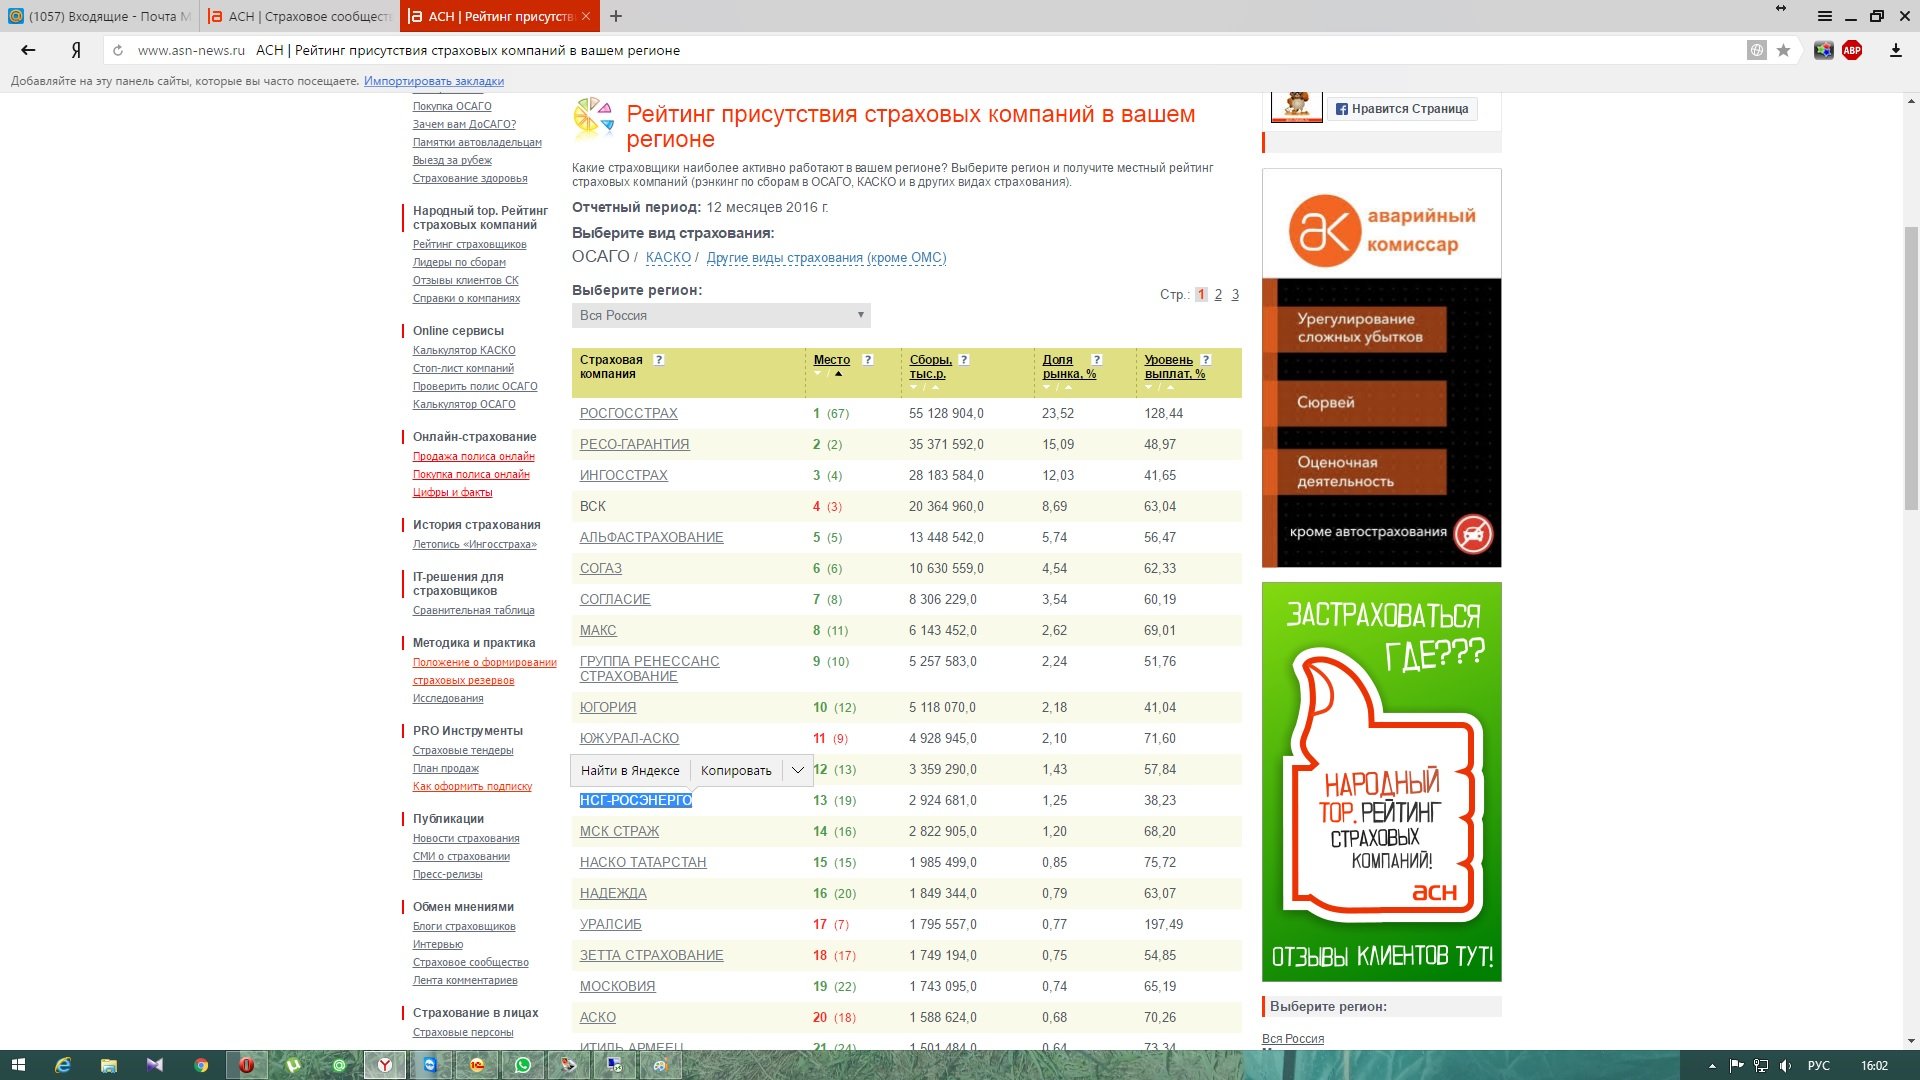Go to results page 3

click(x=1235, y=294)
